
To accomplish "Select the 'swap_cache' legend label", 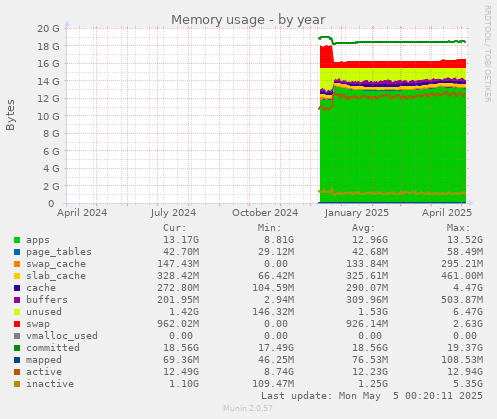I will tap(56, 264).
